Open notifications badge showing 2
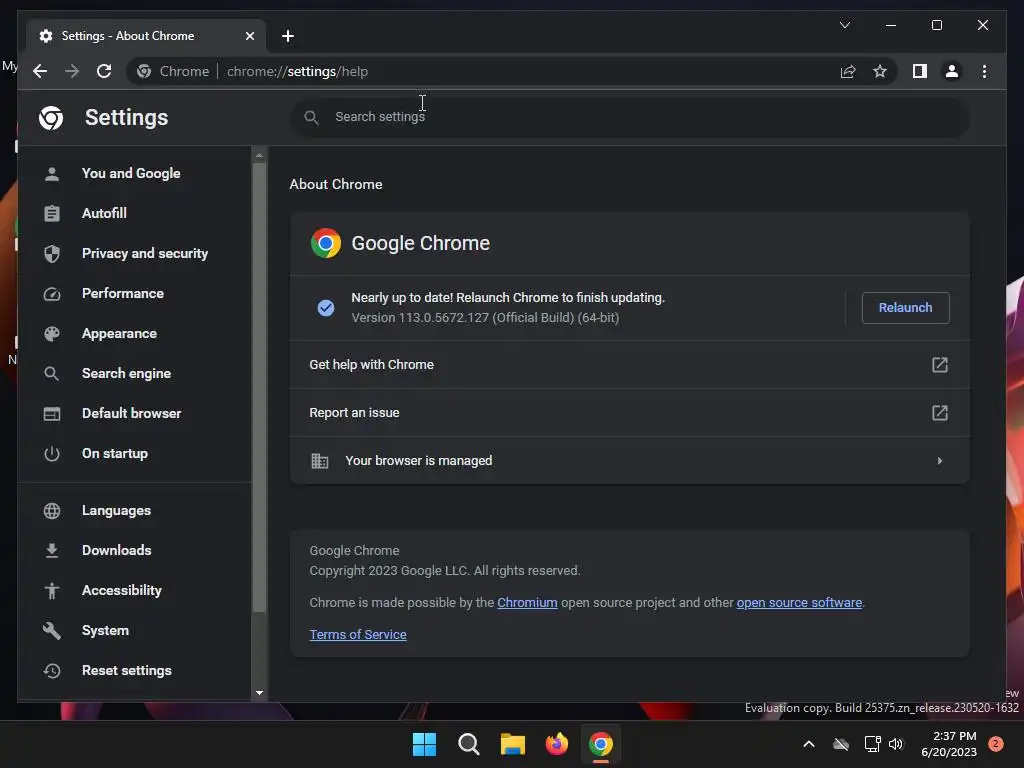This screenshot has width=1024, height=768. (x=996, y=744)
